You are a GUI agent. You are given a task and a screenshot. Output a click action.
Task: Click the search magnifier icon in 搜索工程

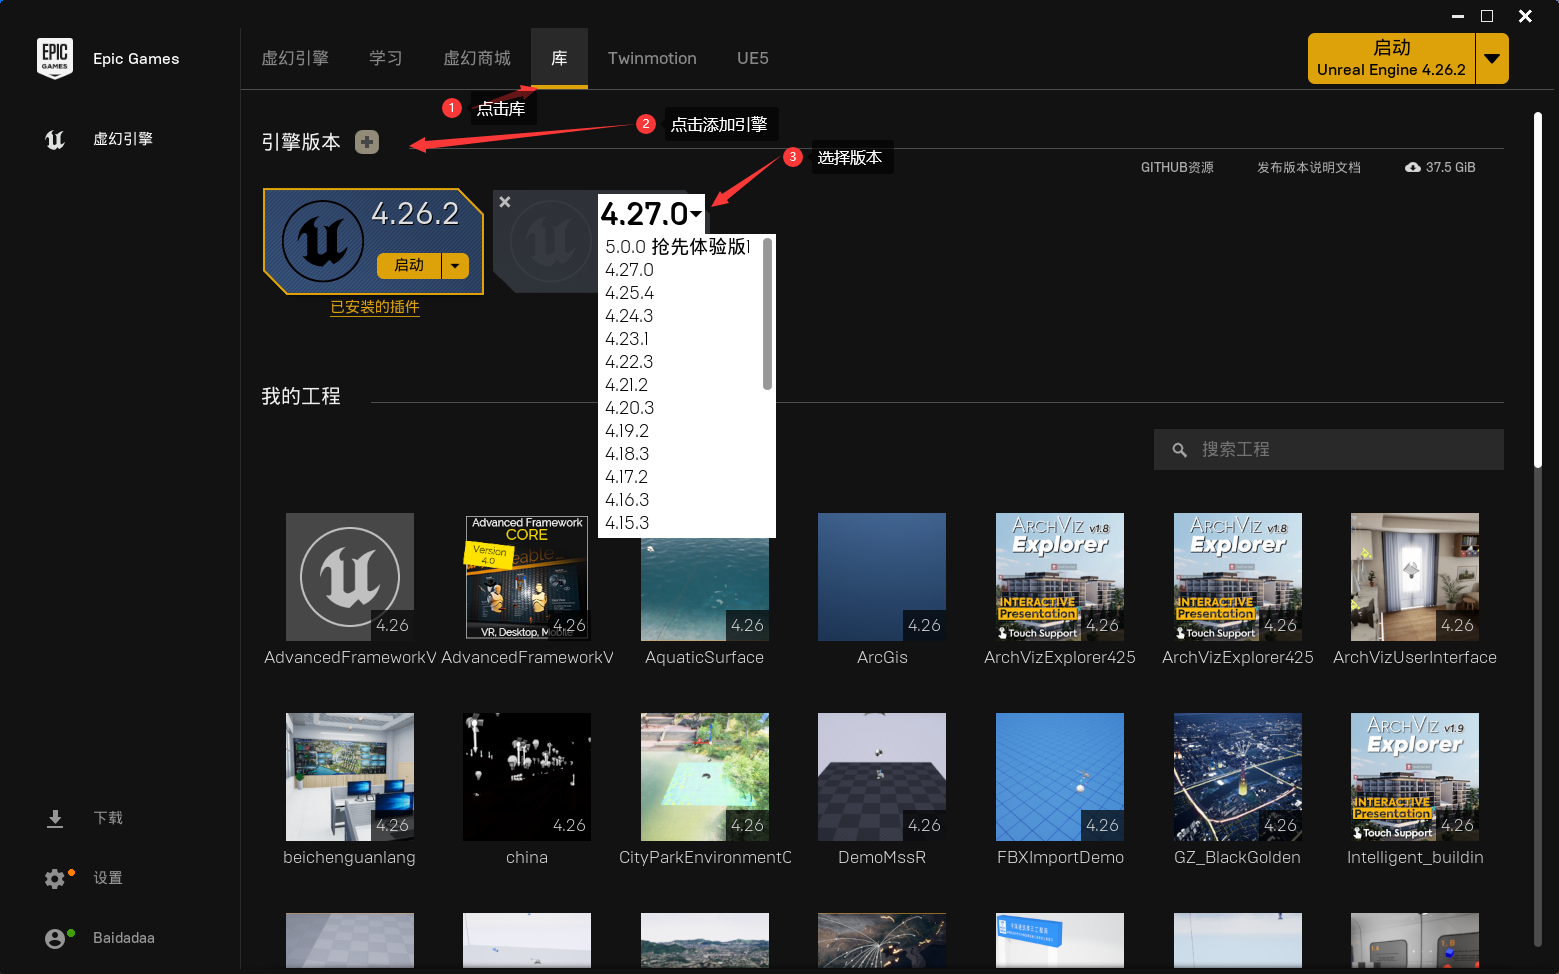[x=1180, y=450]
